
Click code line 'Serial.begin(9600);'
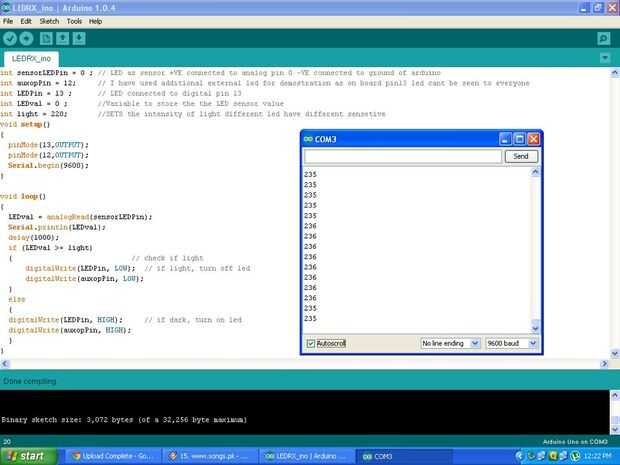point(48,165)
